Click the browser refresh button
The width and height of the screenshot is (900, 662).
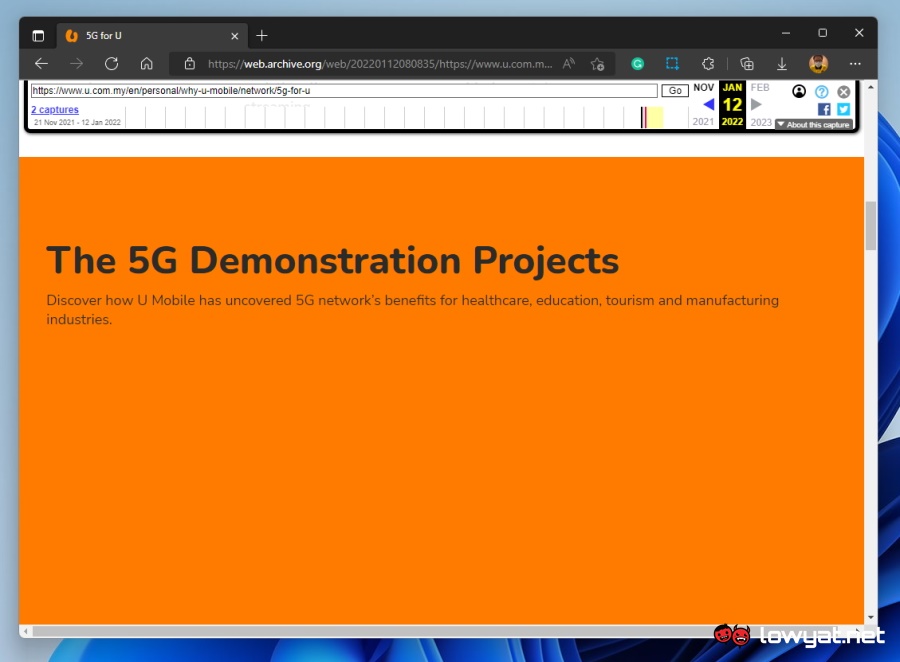(x=111, y=63)
